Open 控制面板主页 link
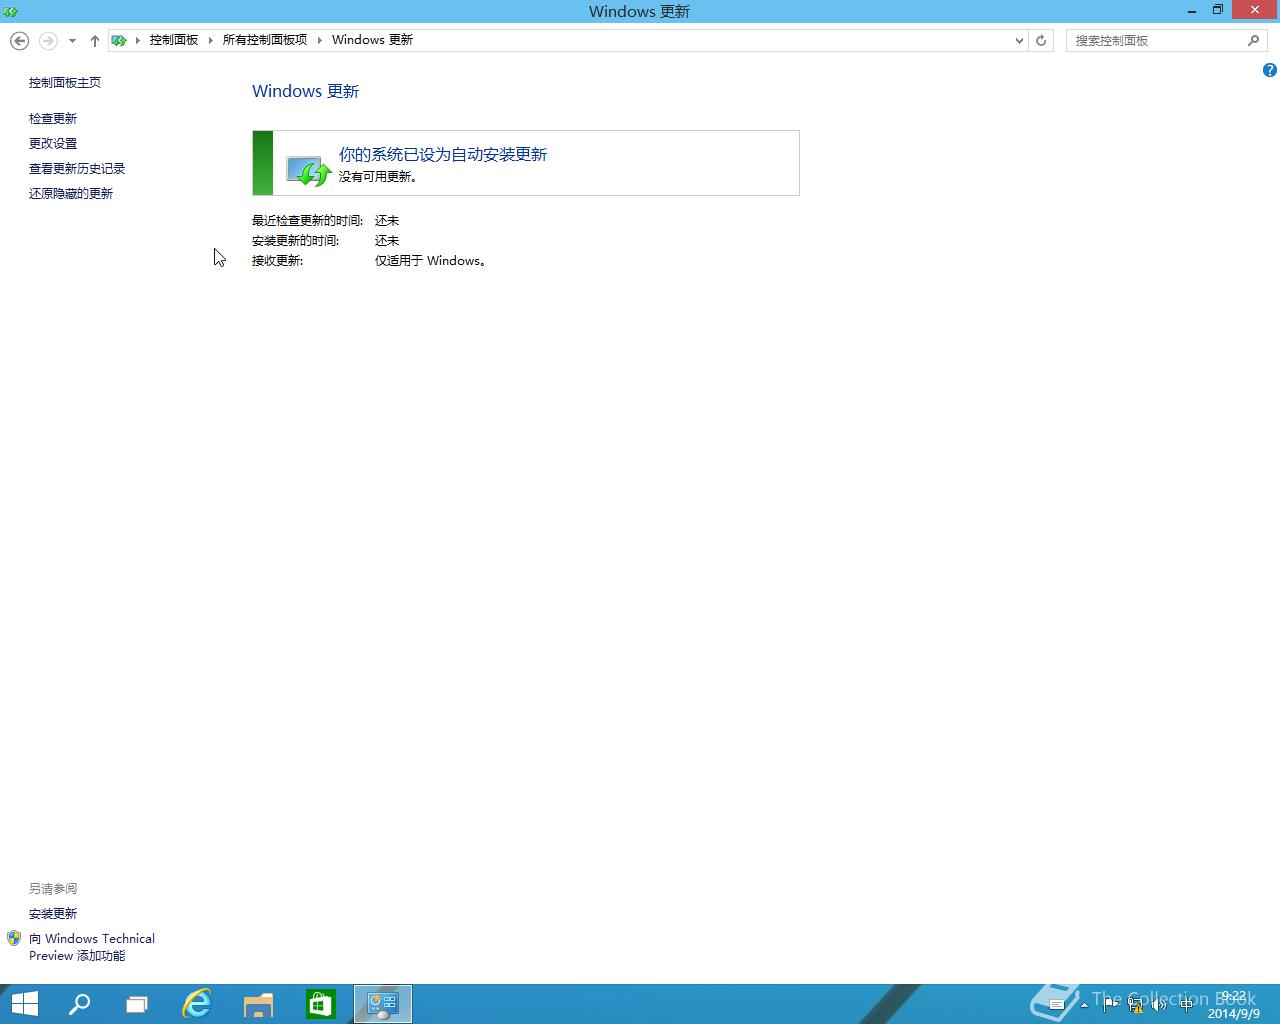 65,83
